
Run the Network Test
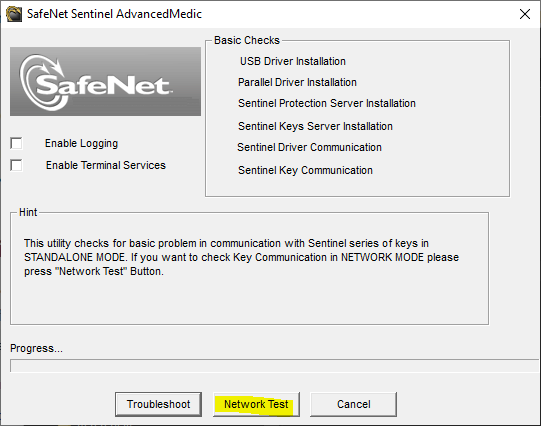pos(256,404)
